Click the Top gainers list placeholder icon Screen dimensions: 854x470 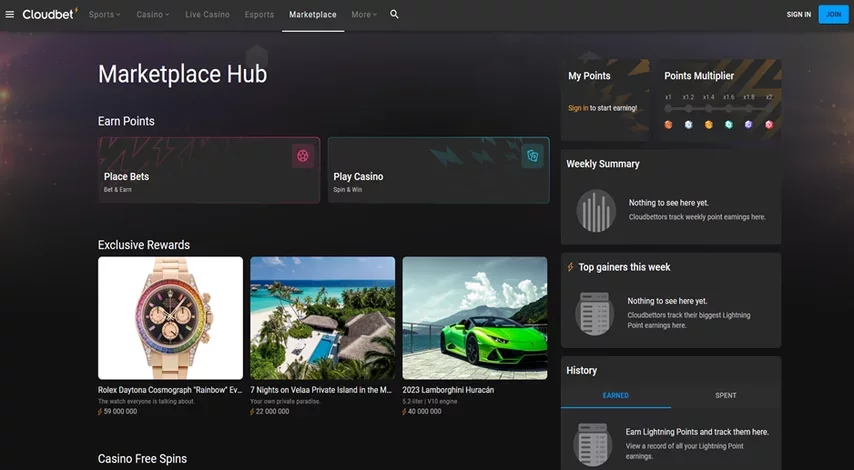(595, 313)
